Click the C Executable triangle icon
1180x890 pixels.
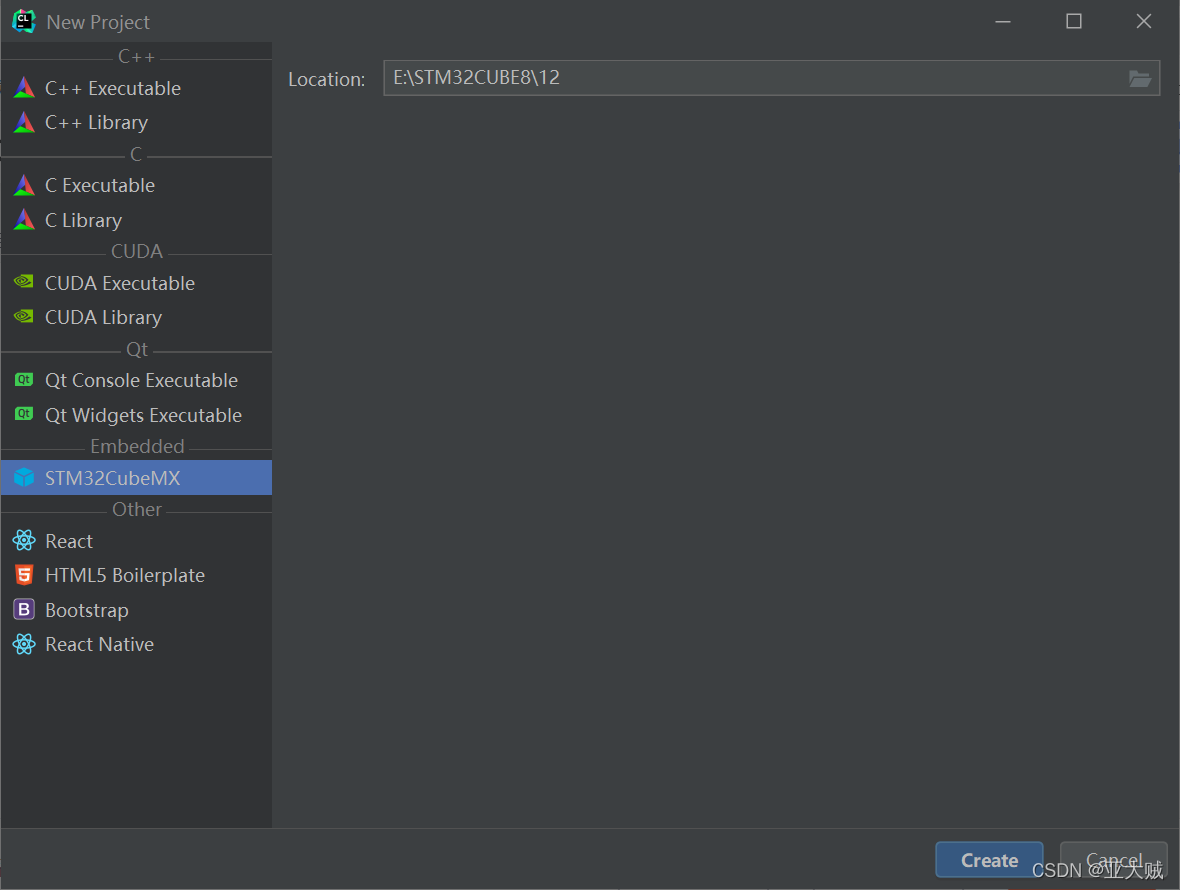pyautogui.click(x=24, y=185)
